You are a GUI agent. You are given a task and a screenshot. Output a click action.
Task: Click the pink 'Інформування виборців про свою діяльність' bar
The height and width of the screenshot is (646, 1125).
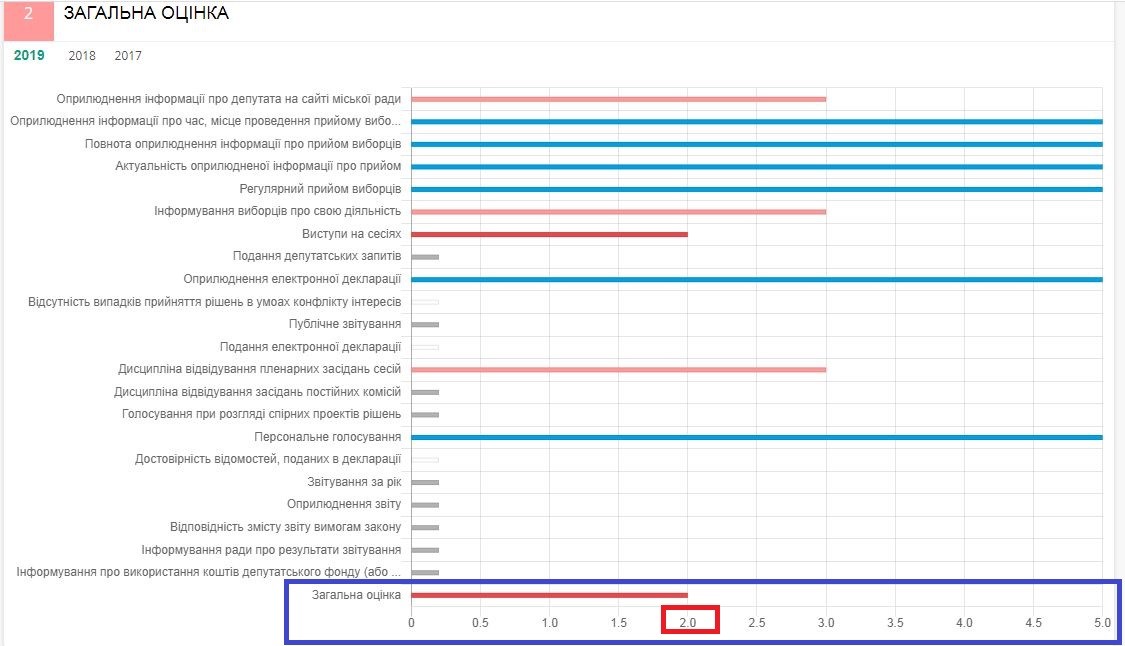point(618,211)
